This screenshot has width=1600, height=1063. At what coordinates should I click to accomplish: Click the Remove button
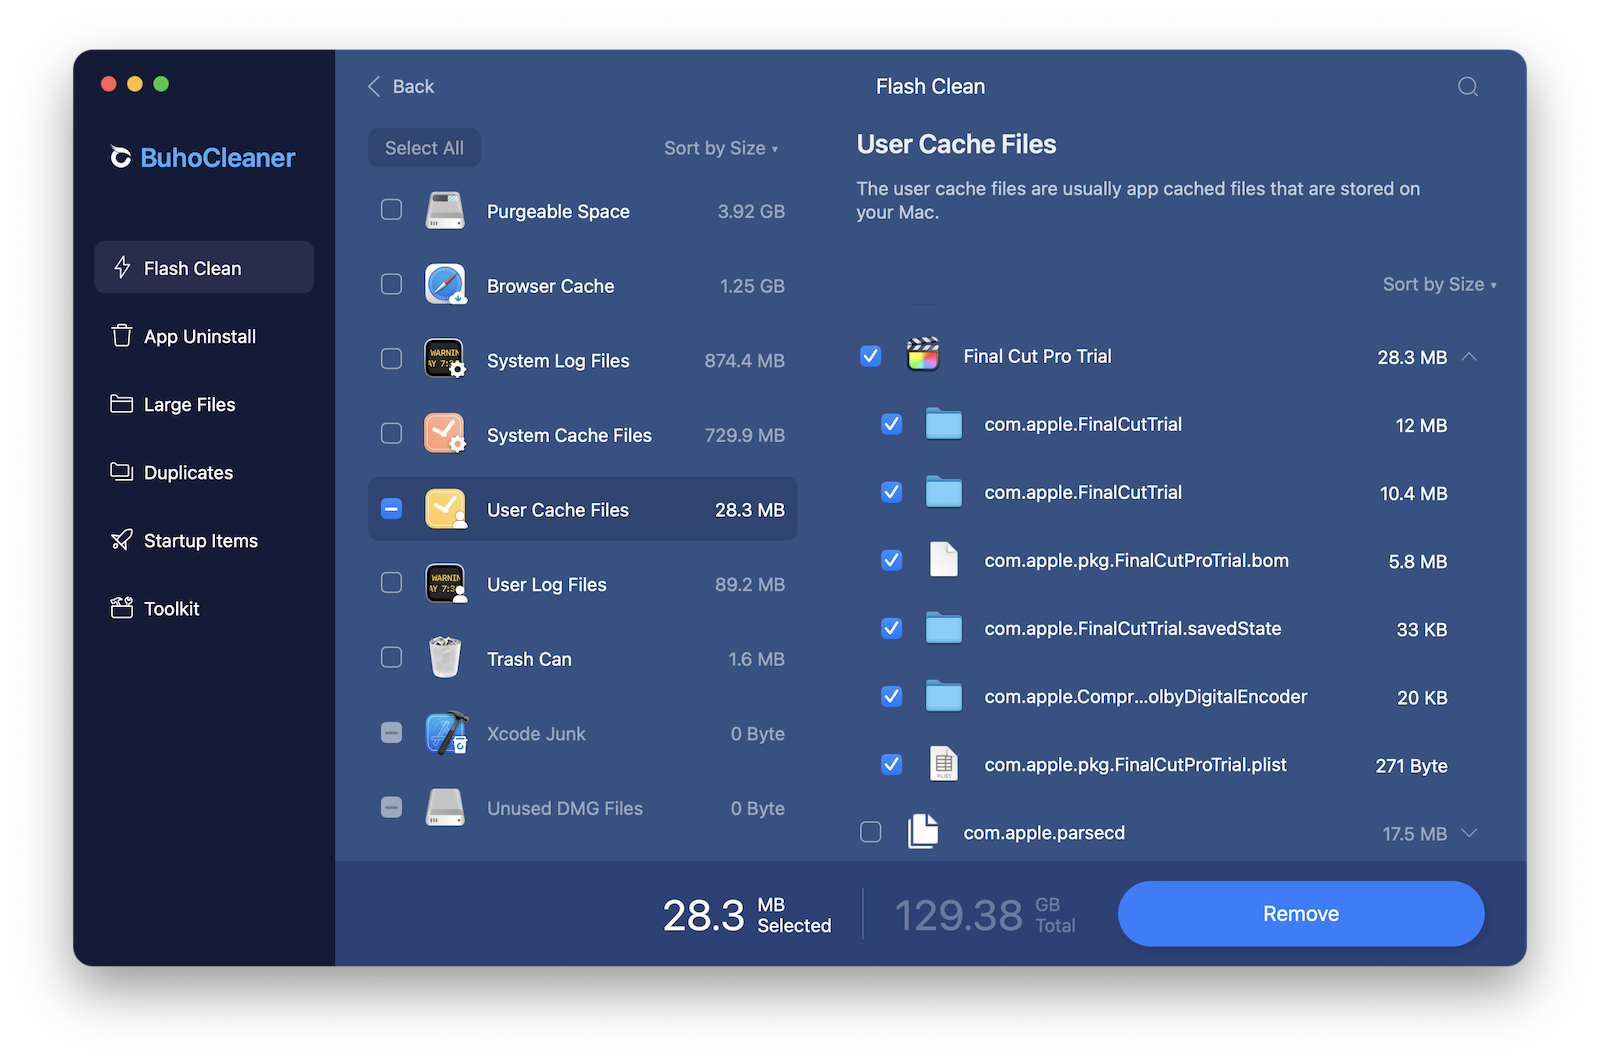1300,913
